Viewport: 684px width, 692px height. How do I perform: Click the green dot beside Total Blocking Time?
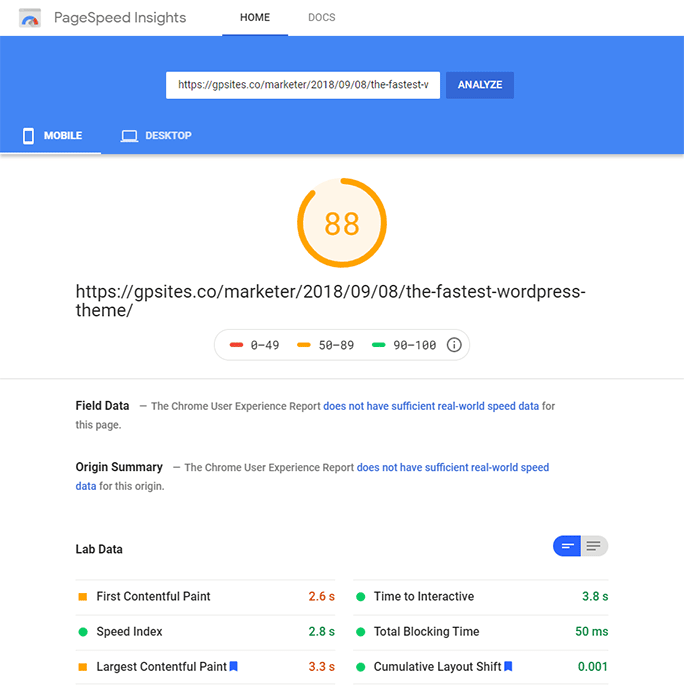361,632
